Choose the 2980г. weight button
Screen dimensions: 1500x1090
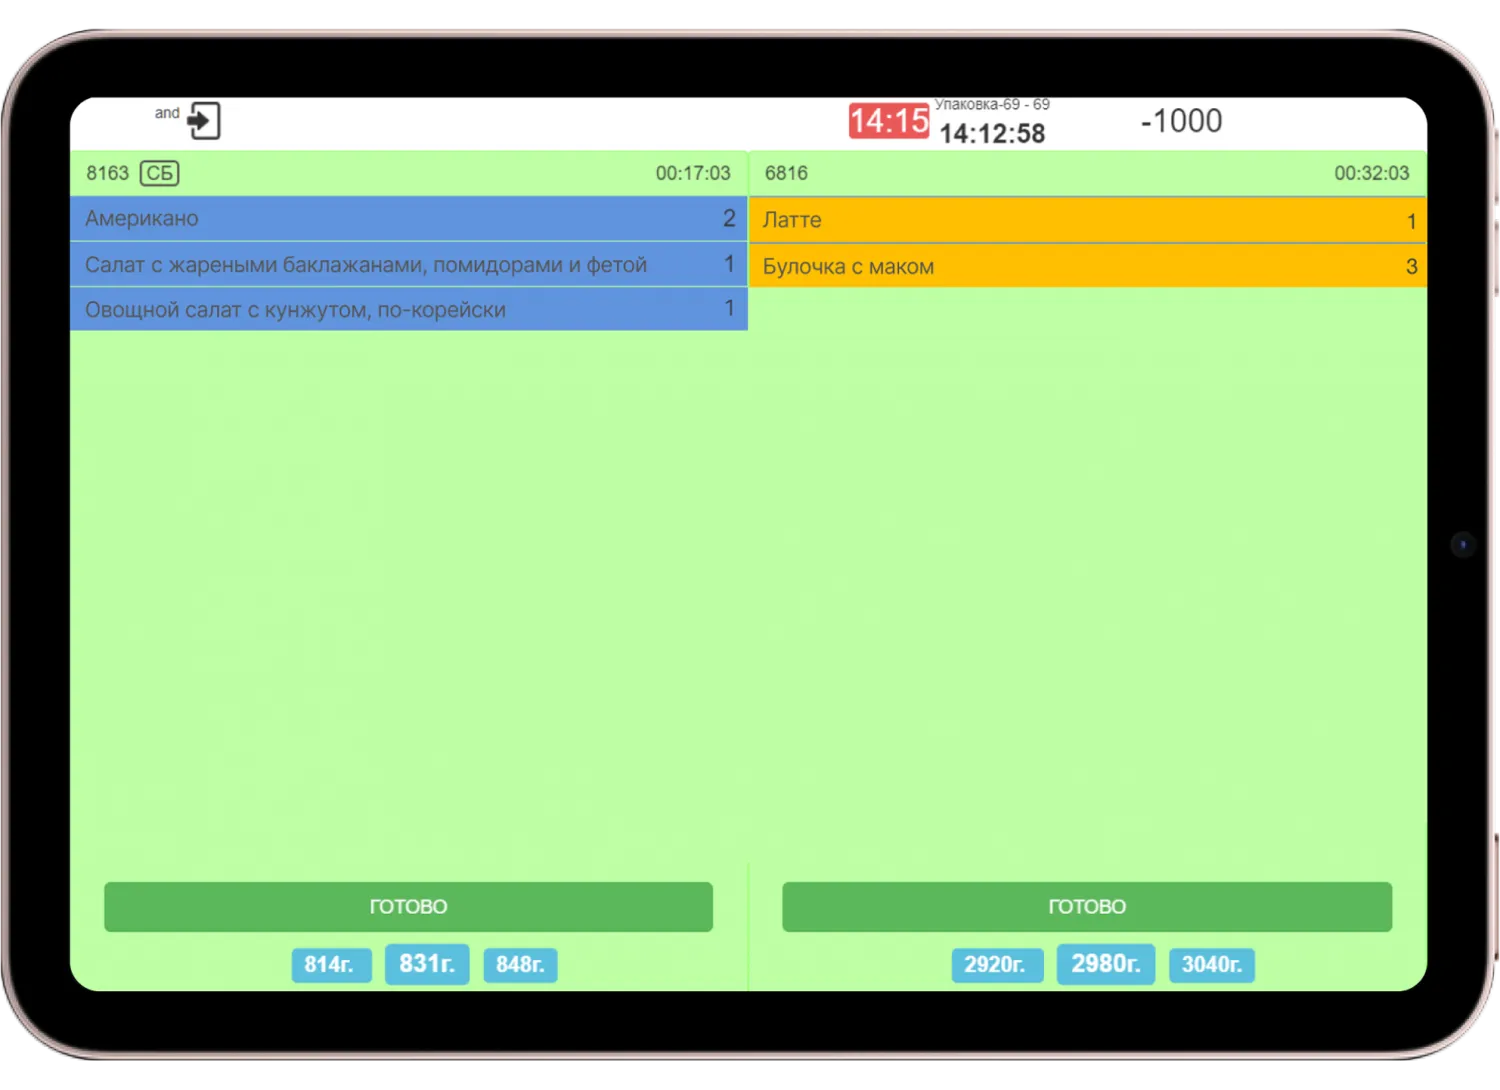[x=1105, y=964]
